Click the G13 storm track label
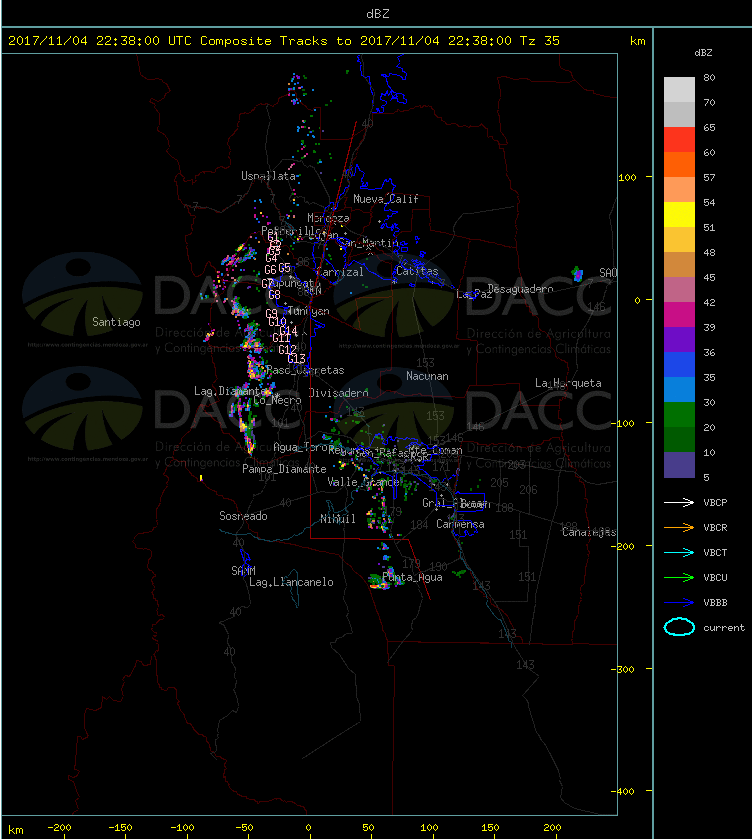The image size is (752, 839). (296, 359)
